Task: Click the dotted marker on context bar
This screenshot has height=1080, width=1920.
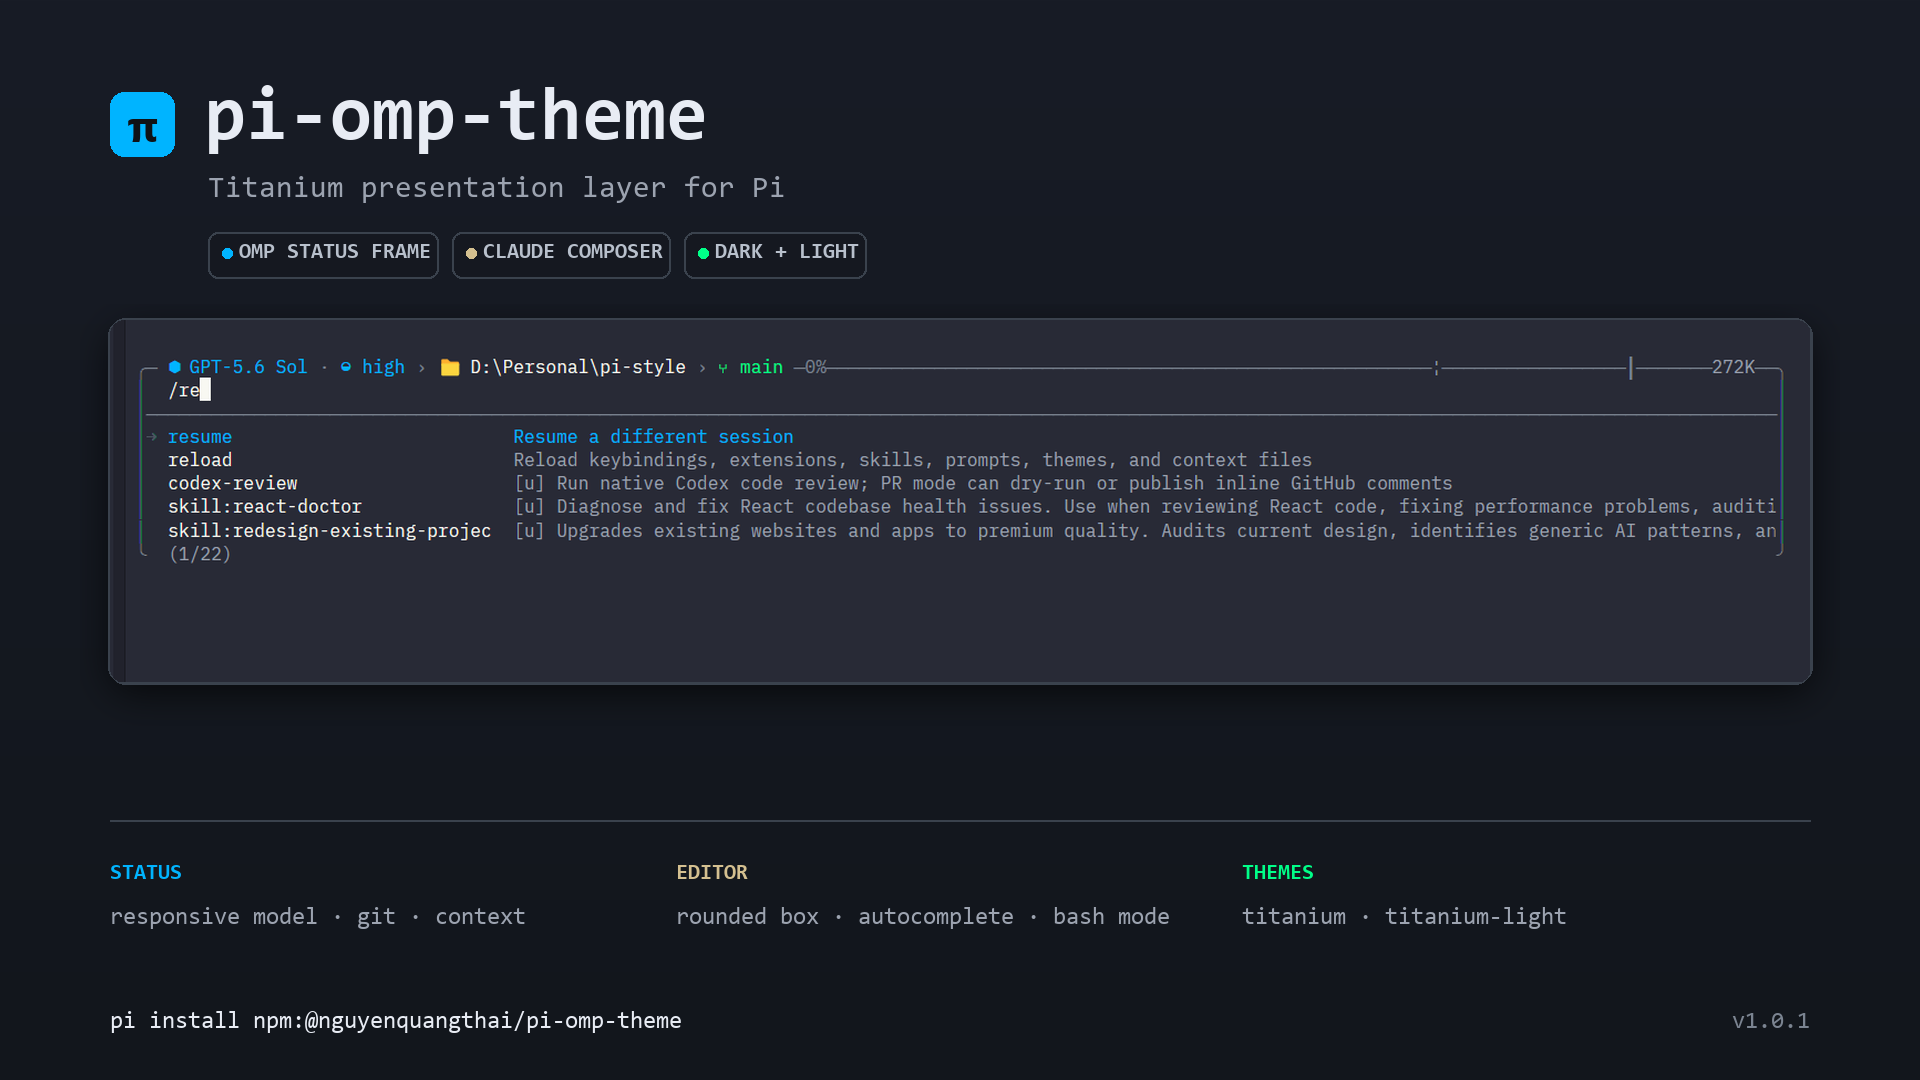Action: (x=1437, y=368)
